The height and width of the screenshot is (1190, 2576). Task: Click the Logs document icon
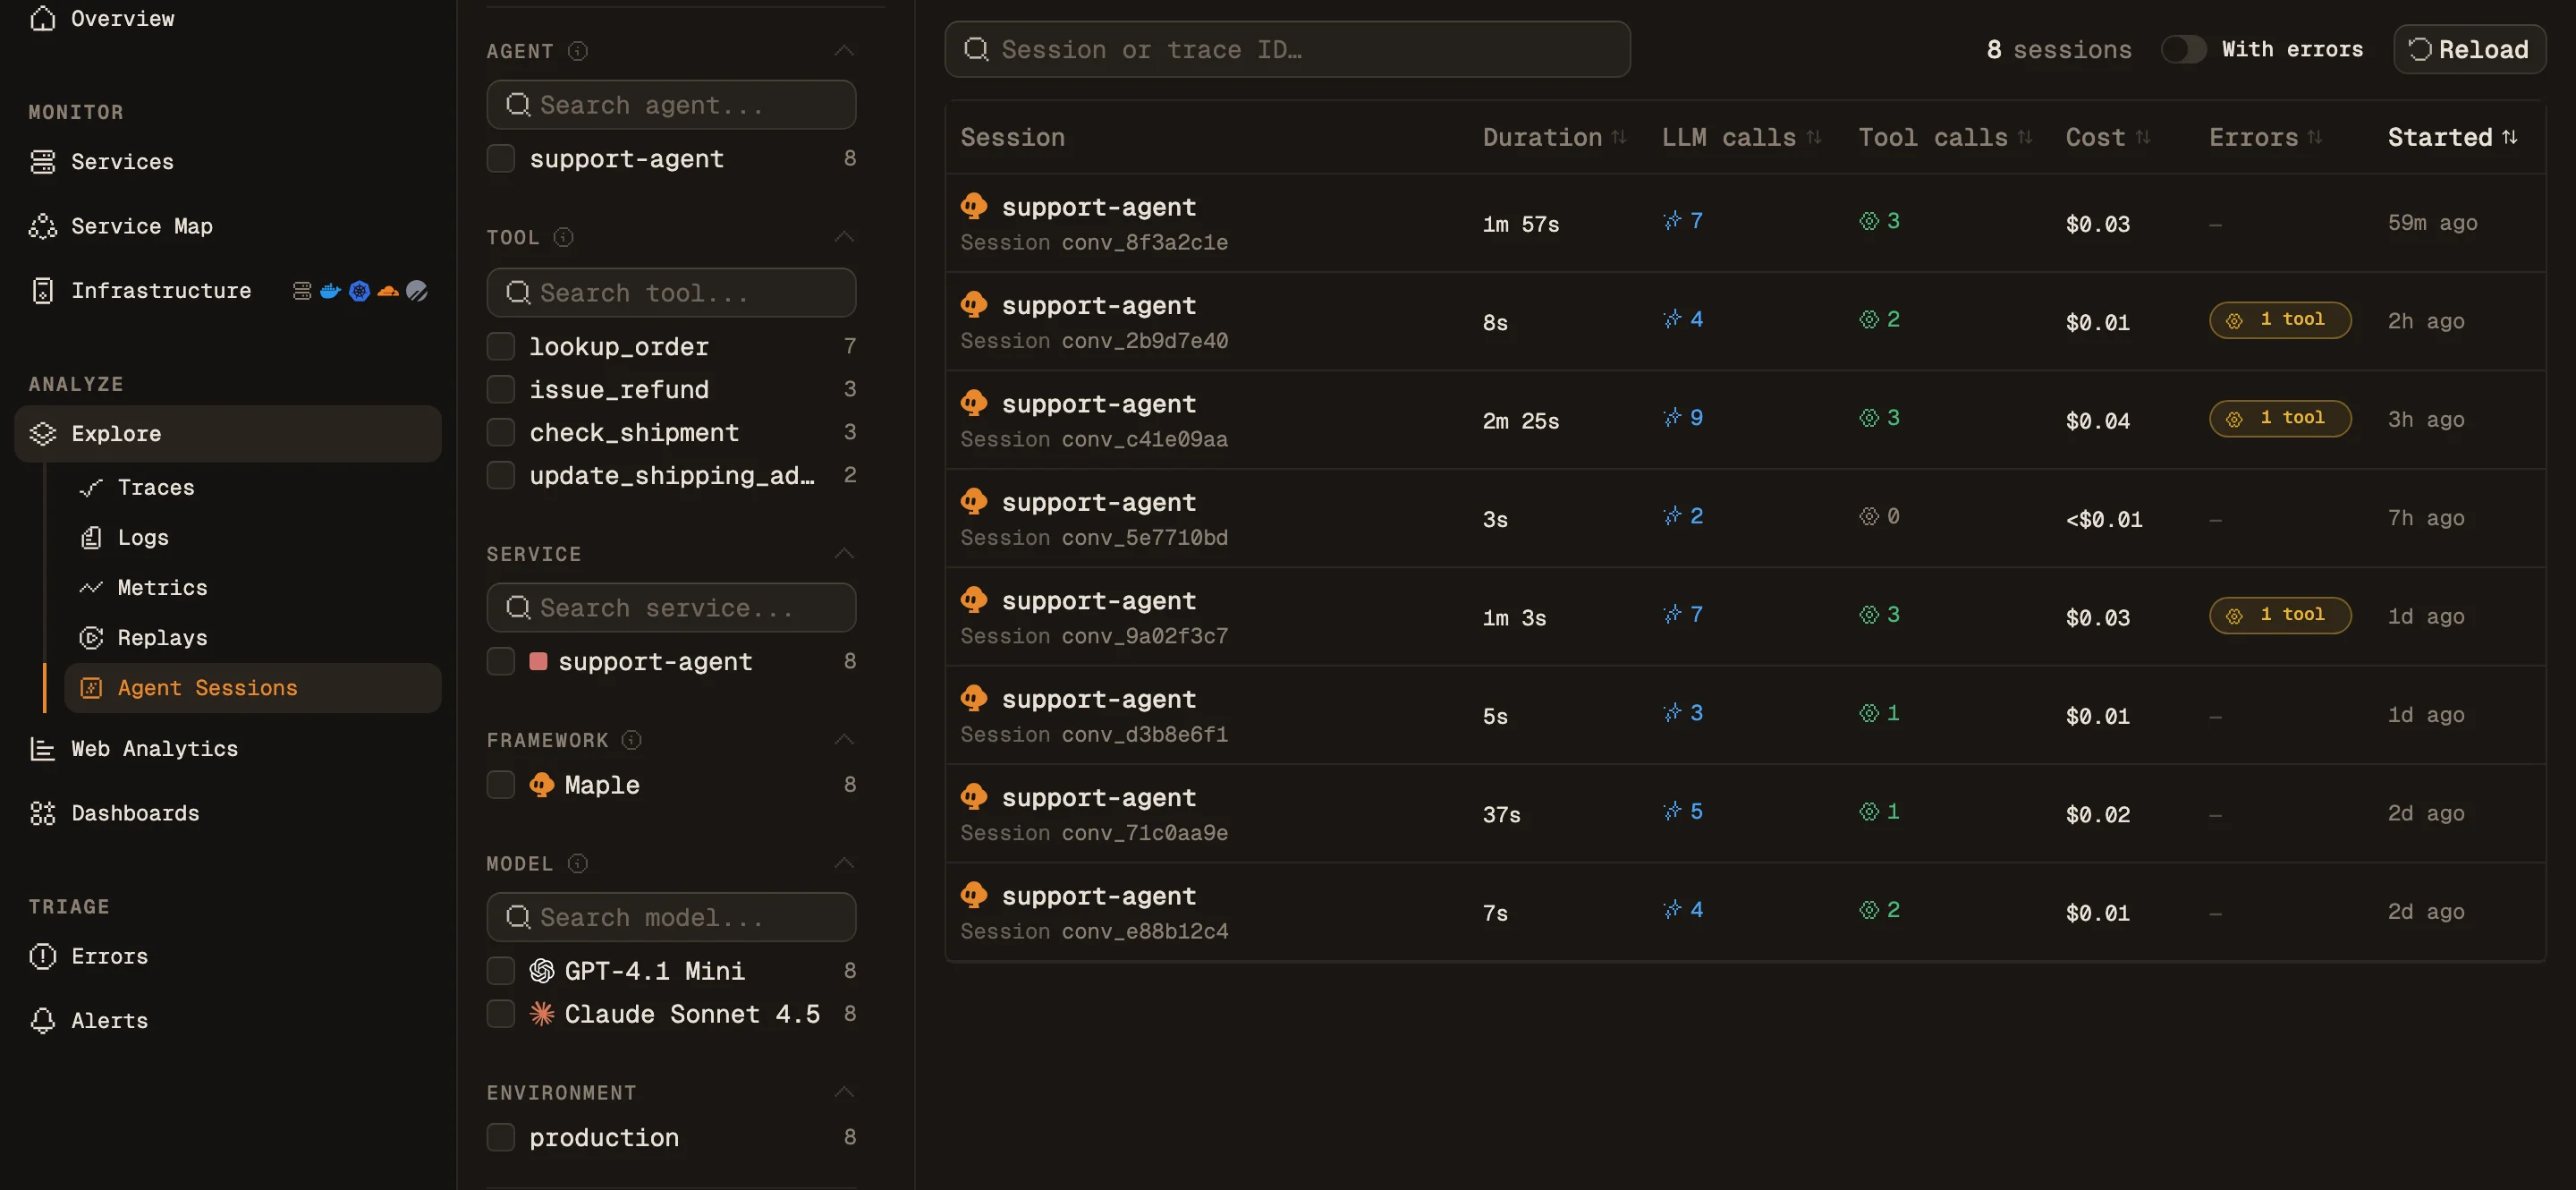(x=91, y=538)
